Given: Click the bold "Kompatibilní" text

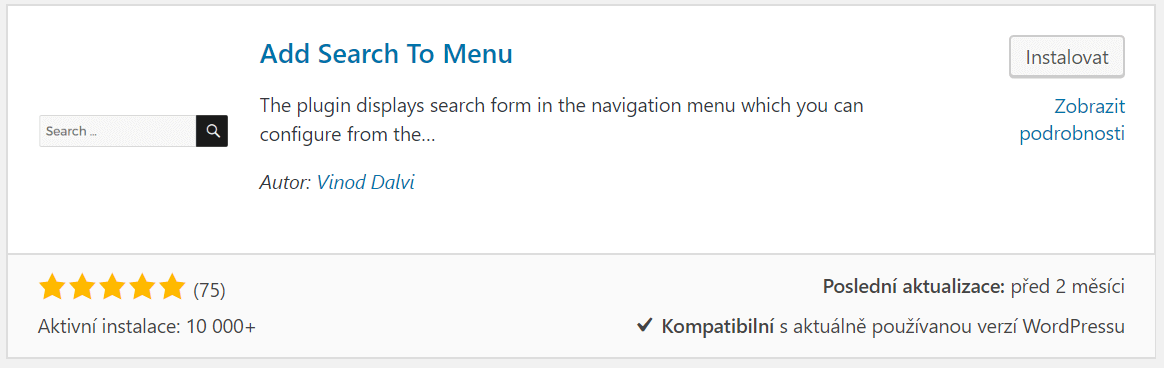Looking at the screenshot, I should [718, 326].
